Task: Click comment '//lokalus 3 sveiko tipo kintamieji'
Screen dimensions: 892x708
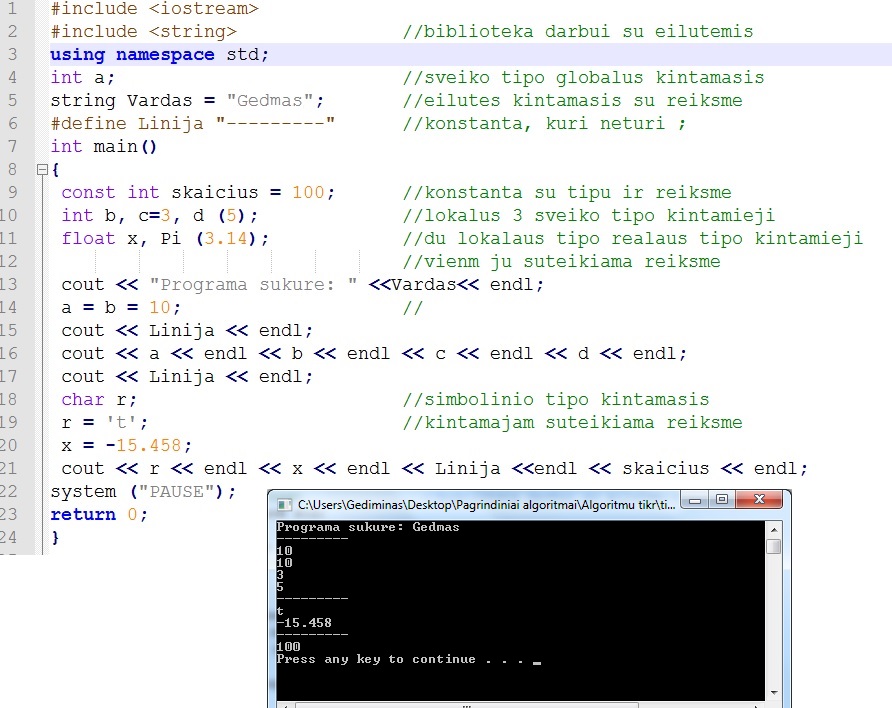Action: click(589, 216)
